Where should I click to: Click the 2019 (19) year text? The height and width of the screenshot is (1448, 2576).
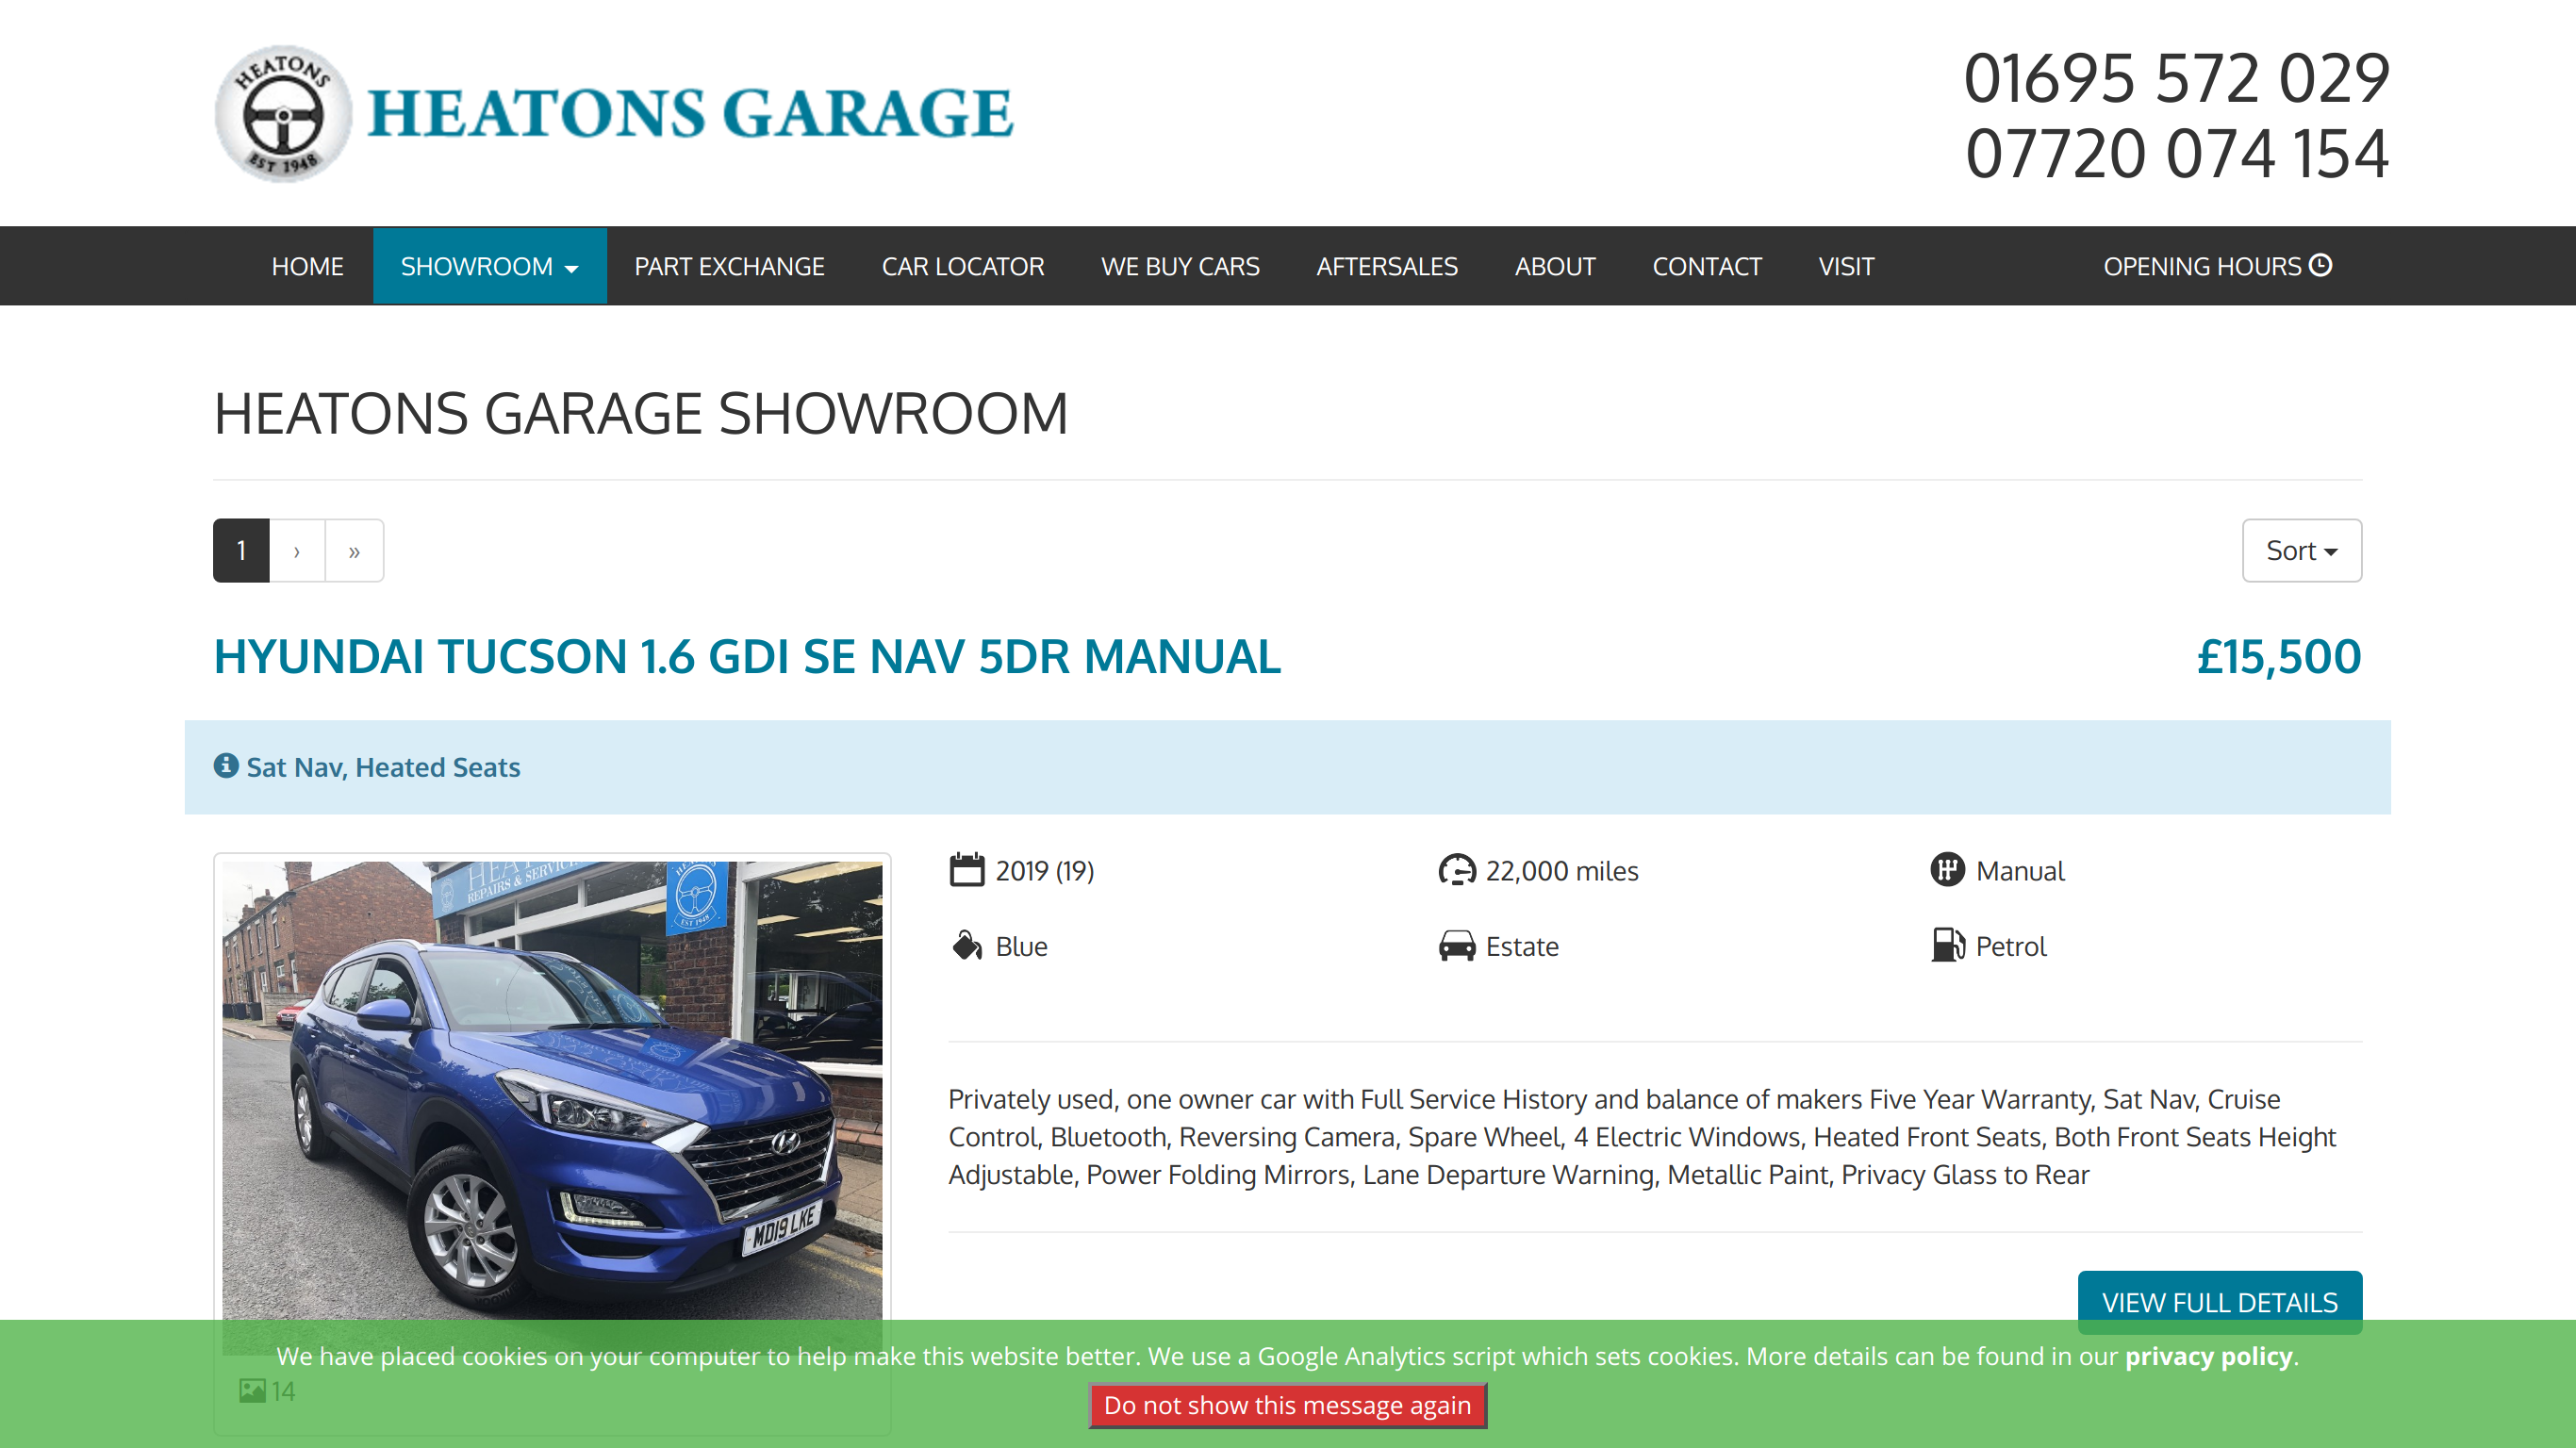[x=1044, y=871]
